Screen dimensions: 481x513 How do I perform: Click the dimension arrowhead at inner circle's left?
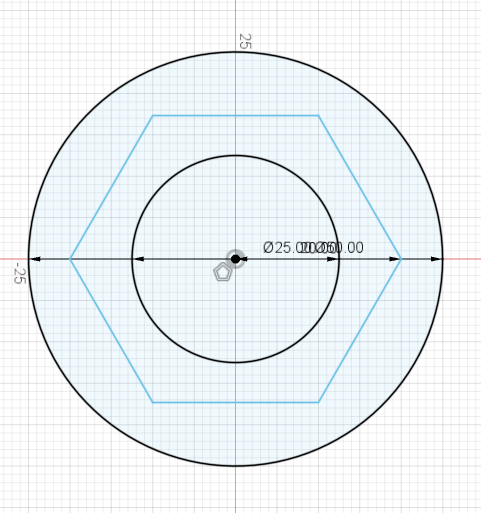pyautogui.click(x=139, y=259)
